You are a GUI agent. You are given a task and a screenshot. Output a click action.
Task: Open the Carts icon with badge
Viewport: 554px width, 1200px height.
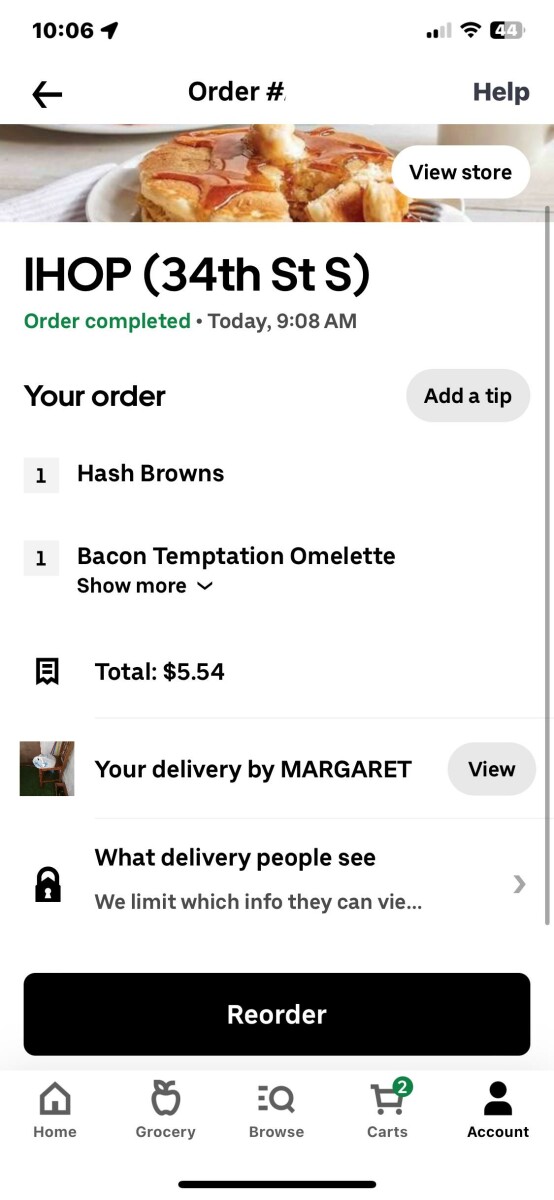pos(389,1097)
